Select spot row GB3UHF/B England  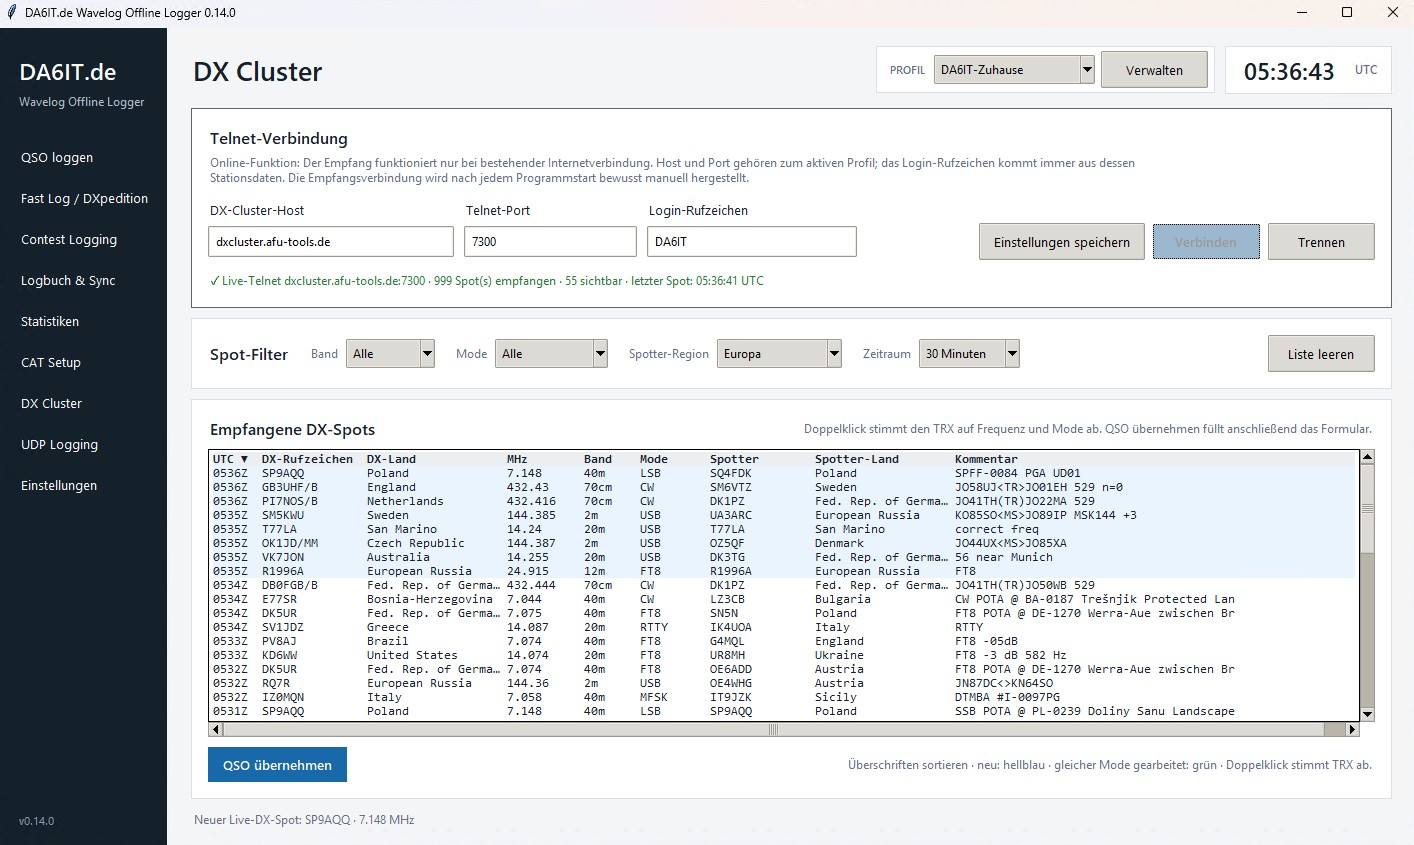point(783,487)
